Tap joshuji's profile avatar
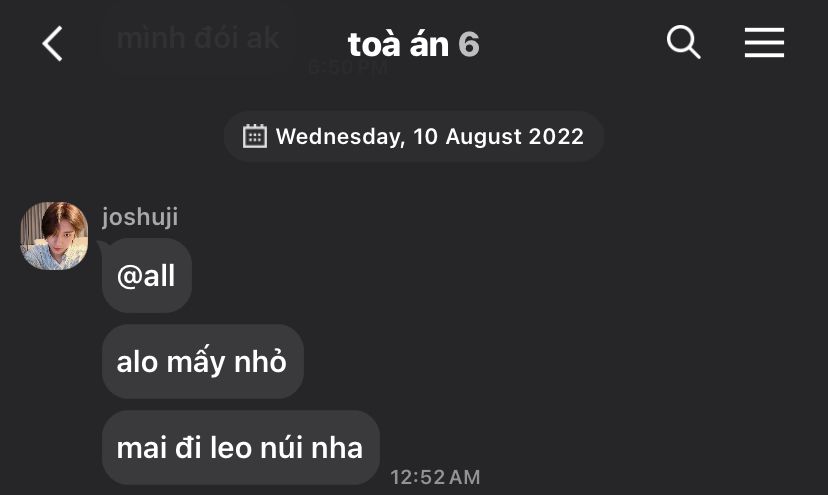The width and height of the screenshot is (828, 495). click(54, 236)
